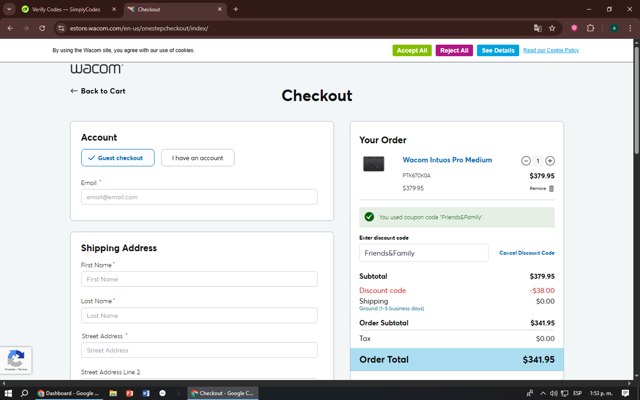This screenshot has height=400, width=640.
Task: Open Windows taskbar search
Action: coord(24,393)
